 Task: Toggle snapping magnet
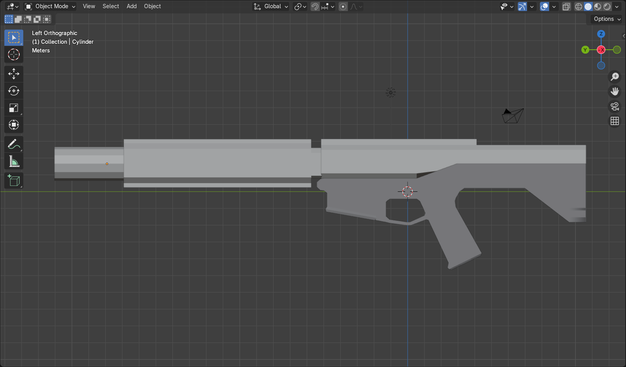(x=315, y=6)
